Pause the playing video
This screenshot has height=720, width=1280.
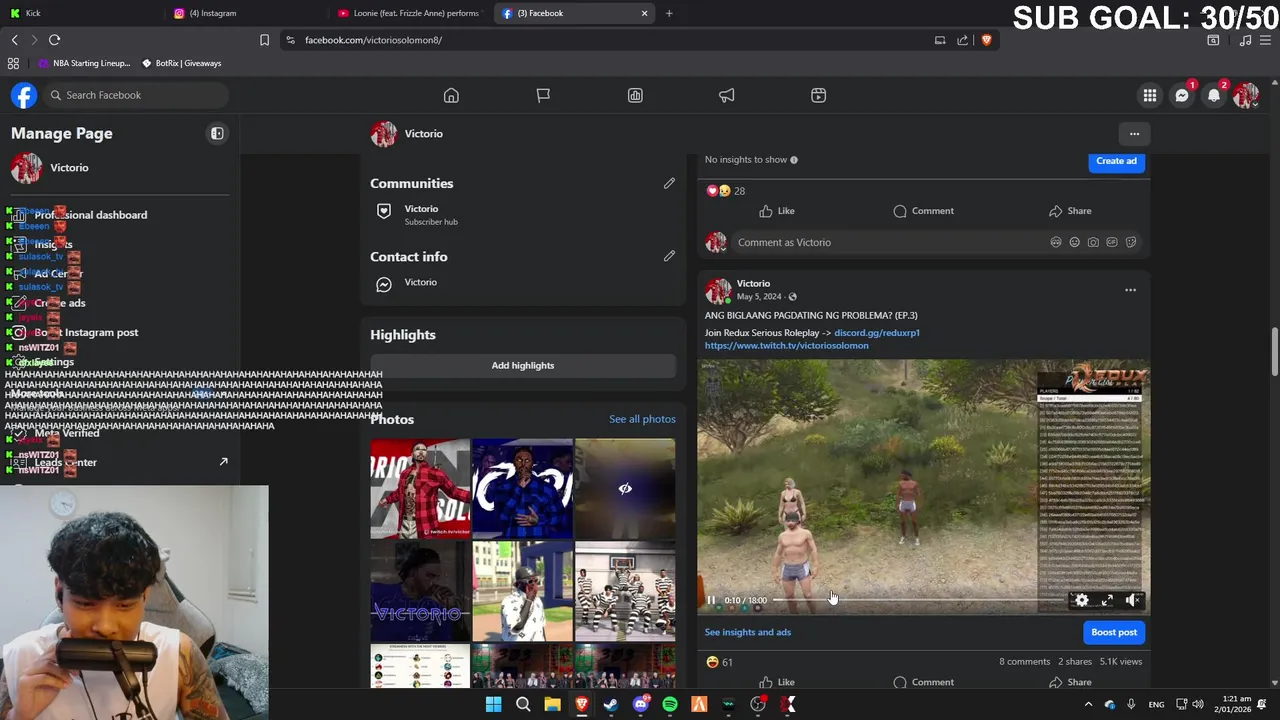(x=711, y=600)
